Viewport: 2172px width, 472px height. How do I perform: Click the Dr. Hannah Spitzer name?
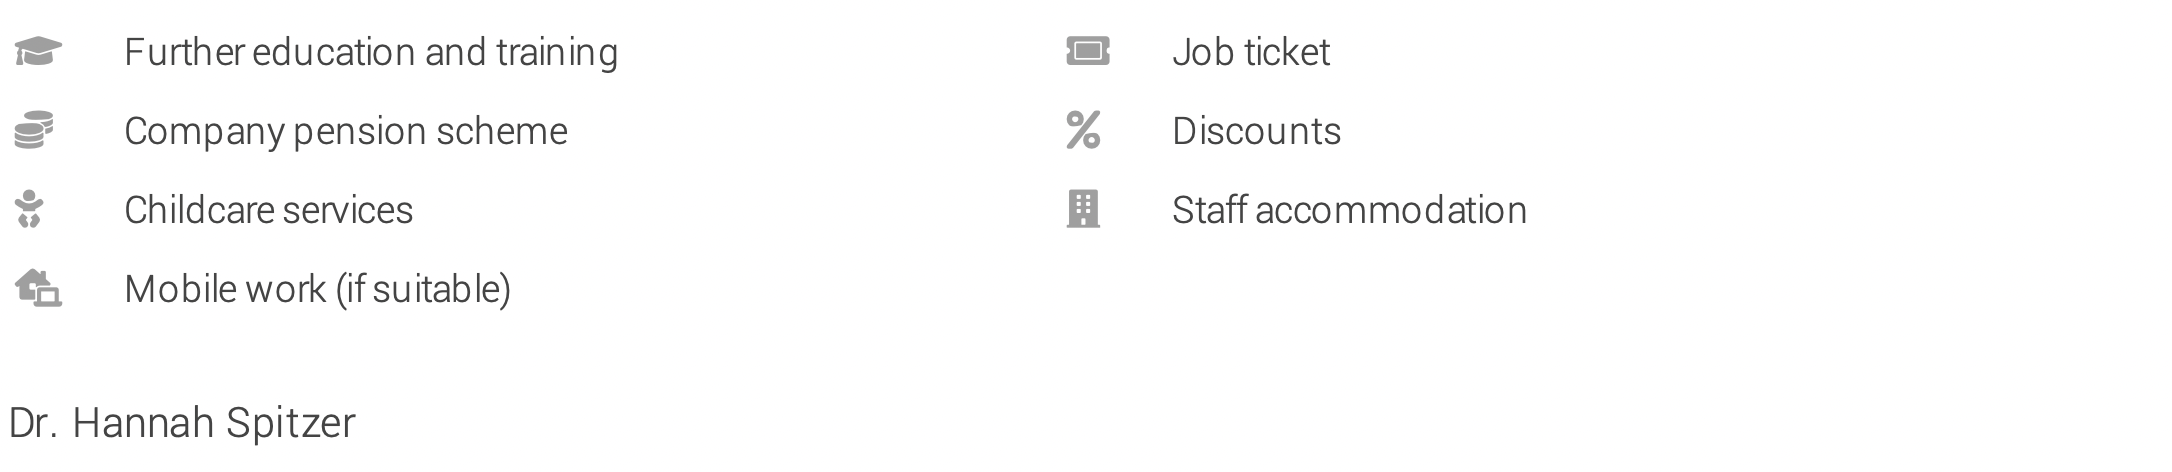(x=182, y=423)
